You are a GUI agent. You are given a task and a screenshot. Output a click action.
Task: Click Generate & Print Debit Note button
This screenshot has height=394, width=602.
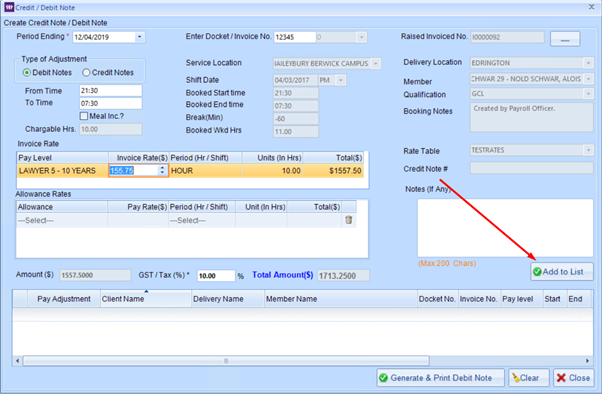[440, 378]
